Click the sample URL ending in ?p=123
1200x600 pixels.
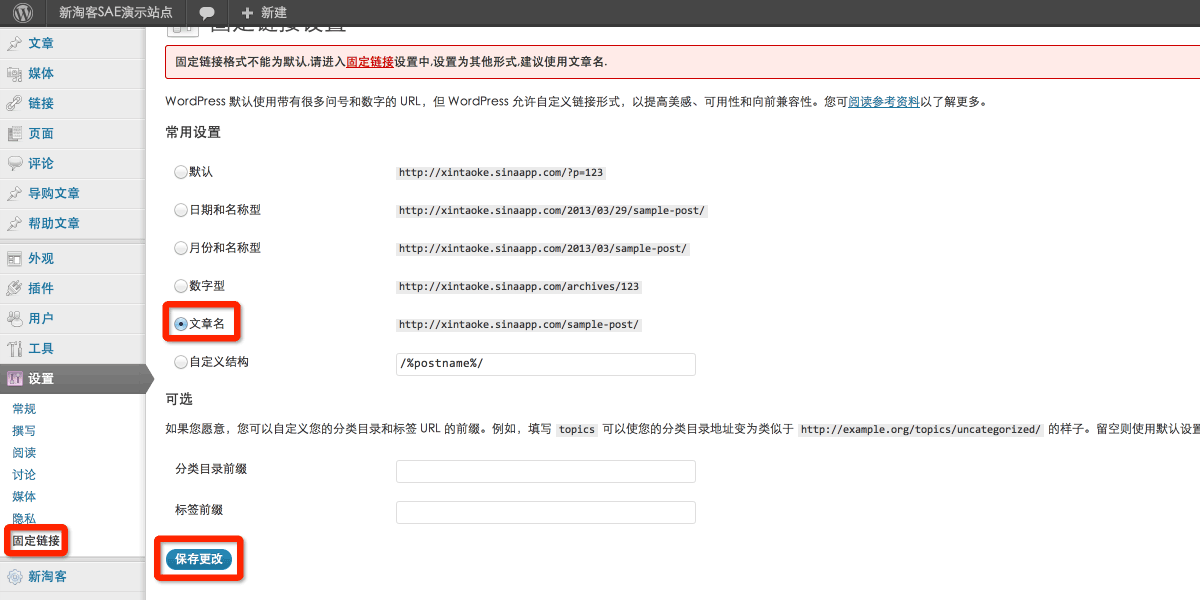point(501,173)
